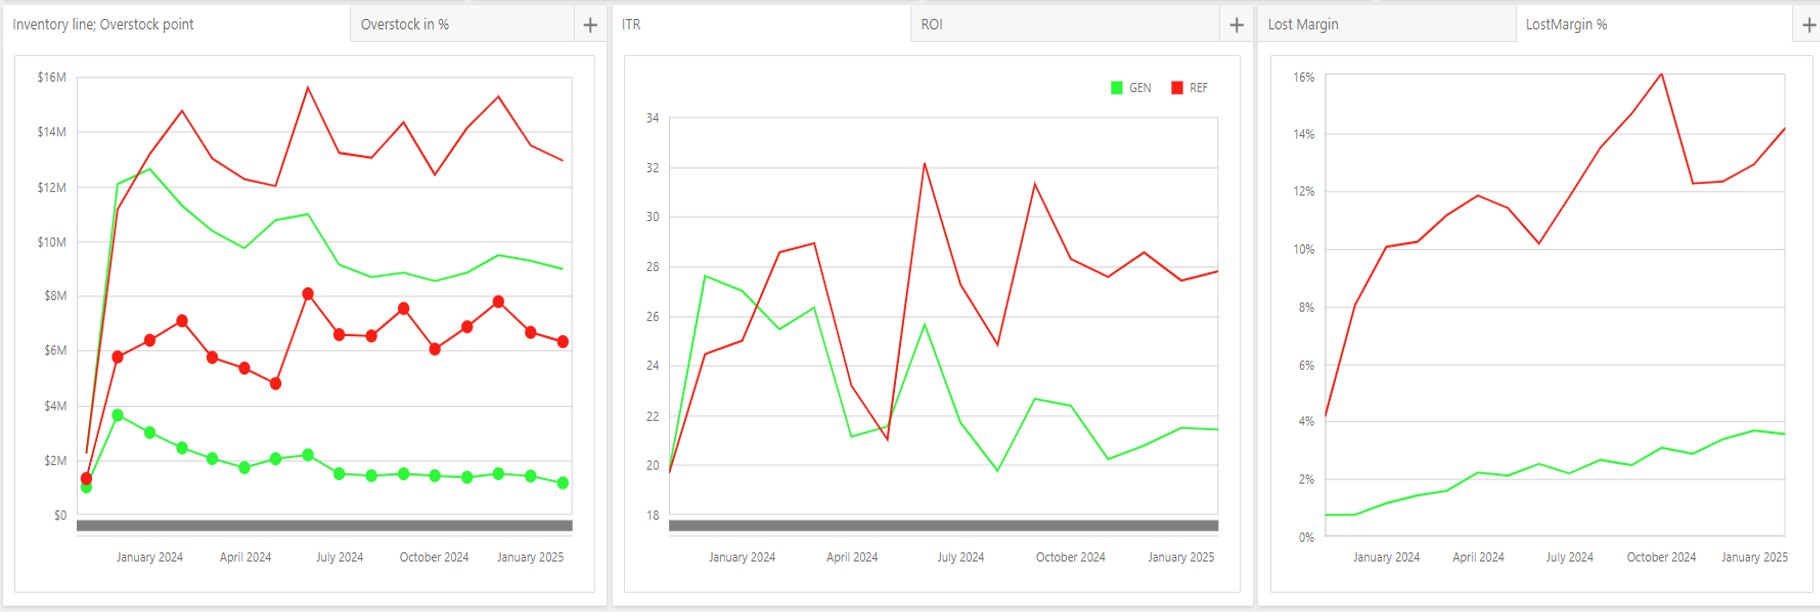The width and height of the screenshot is (1820, 612).
Task: Click the $0 axis label in inventory chart
Action: pyautogui.click(x=60, y=515)
